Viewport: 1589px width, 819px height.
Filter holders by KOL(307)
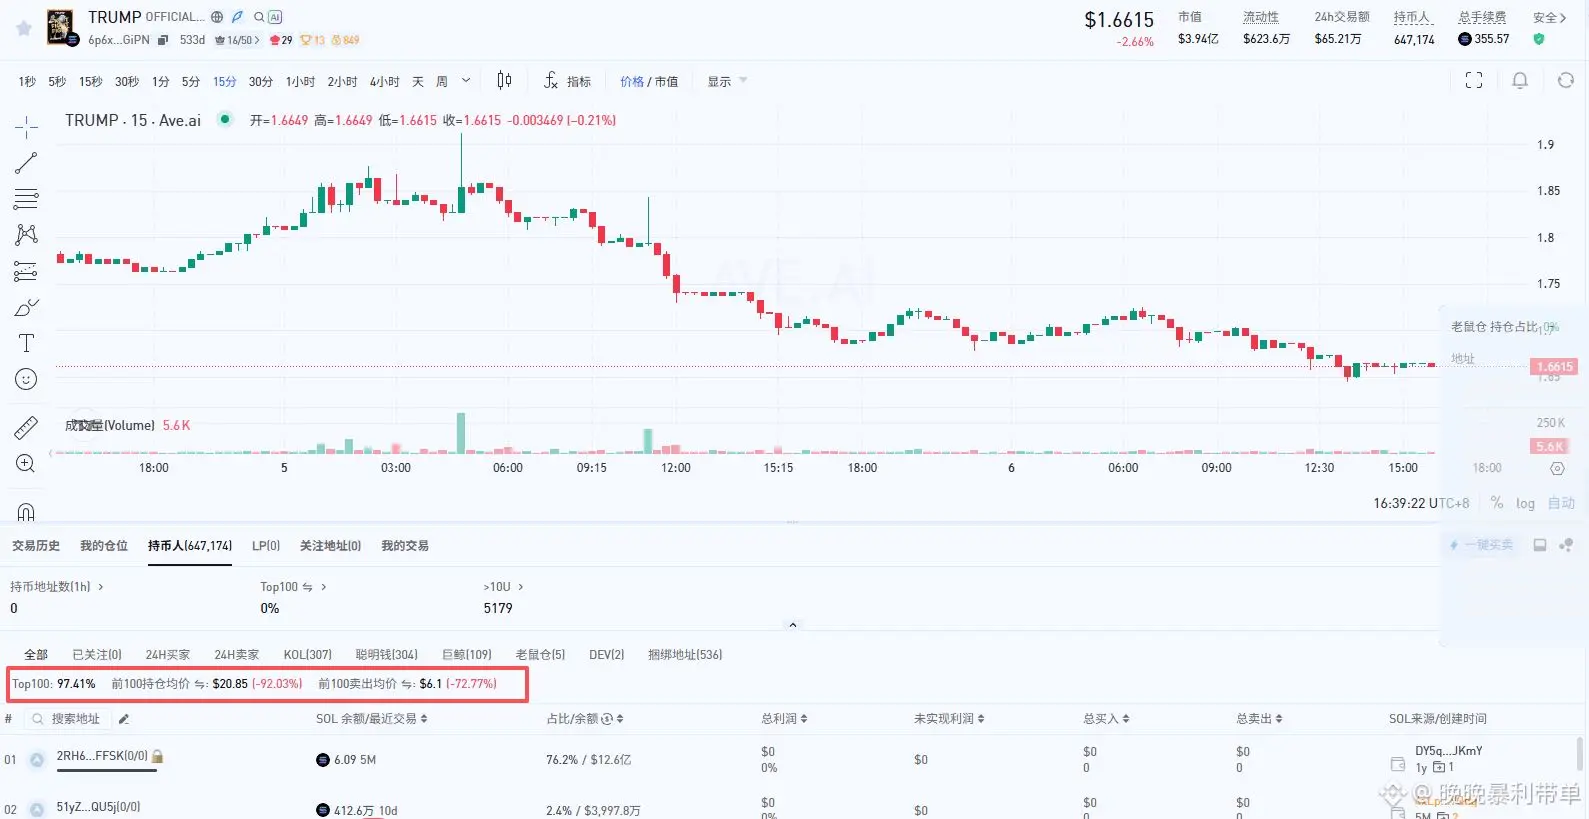tap(307, 655)
